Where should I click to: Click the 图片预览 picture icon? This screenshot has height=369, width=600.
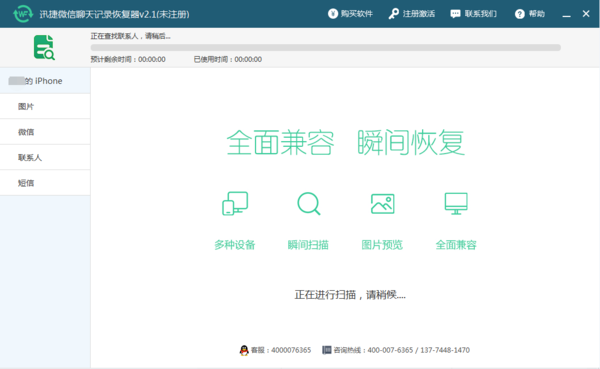point(383,204)
